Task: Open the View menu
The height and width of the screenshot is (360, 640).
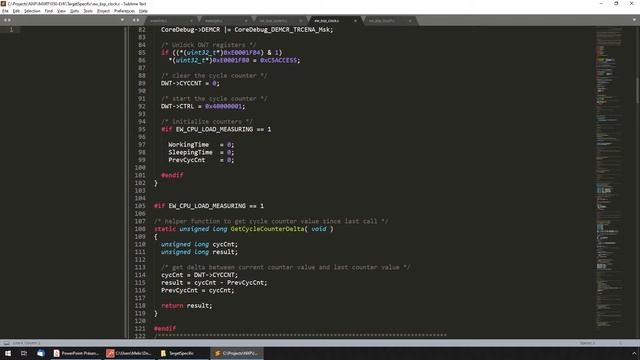Action: [62, 11]
